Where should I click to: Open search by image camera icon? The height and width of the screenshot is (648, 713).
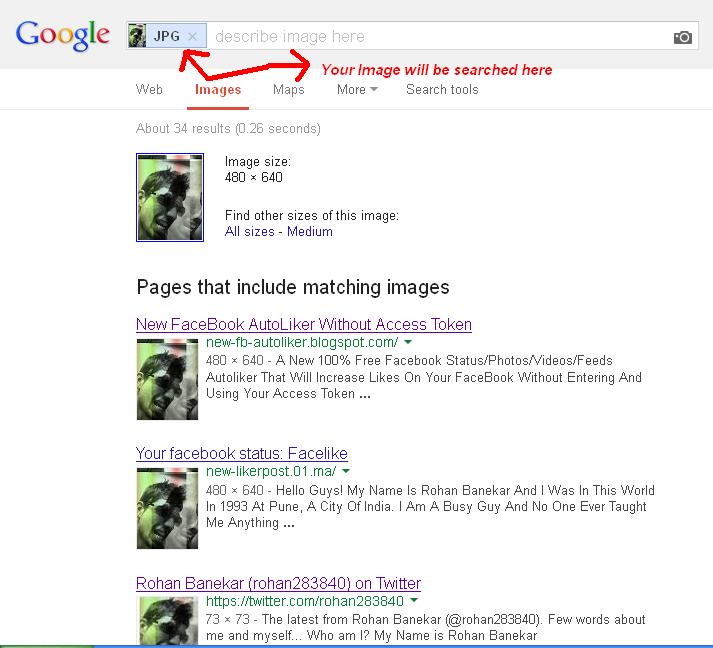coord(683,37)
